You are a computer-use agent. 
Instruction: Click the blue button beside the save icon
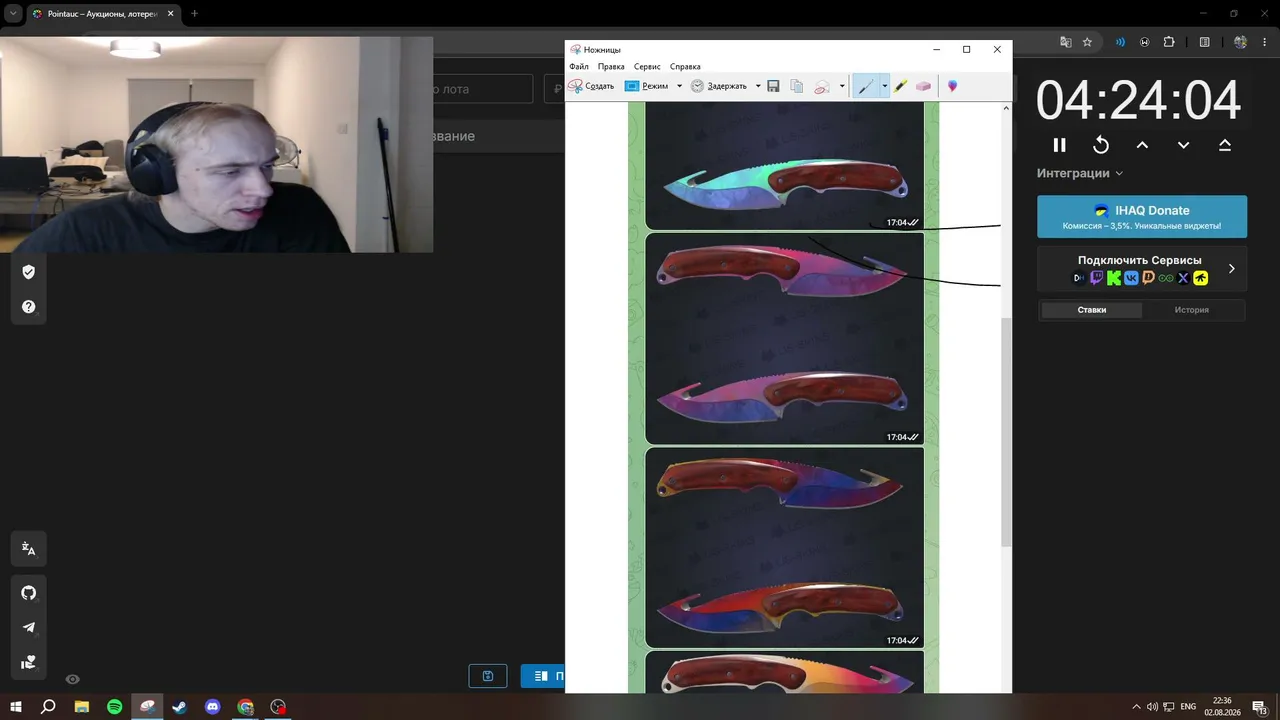[543, 676]
